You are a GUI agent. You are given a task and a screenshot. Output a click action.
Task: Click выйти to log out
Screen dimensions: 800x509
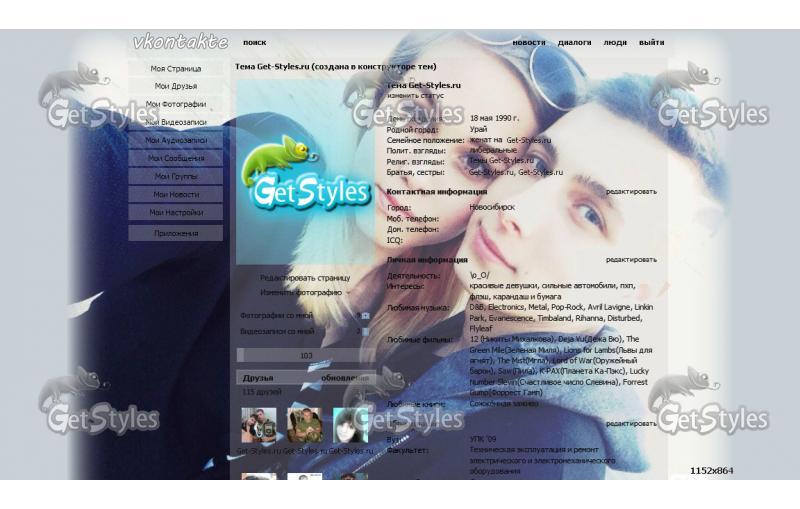pos(652,42)
